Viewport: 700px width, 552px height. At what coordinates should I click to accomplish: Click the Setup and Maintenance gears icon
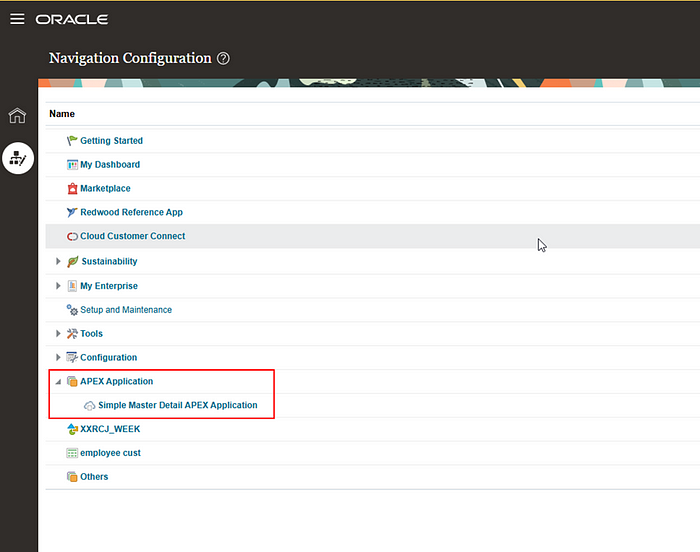(x=72, y=309)
